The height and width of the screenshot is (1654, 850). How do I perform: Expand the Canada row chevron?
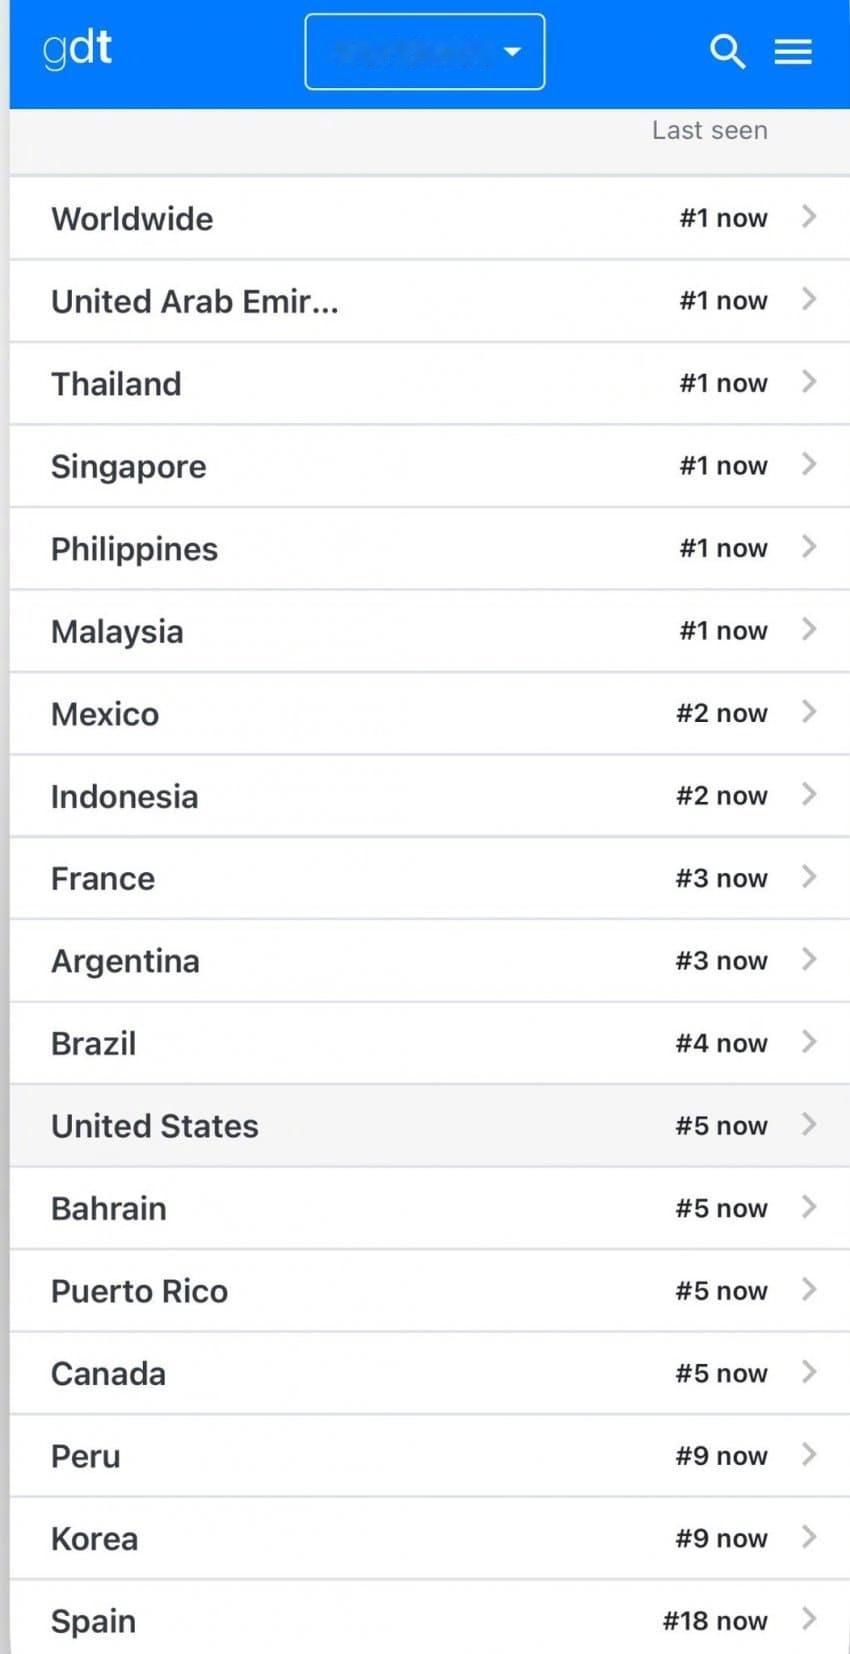coord(809,1371)
